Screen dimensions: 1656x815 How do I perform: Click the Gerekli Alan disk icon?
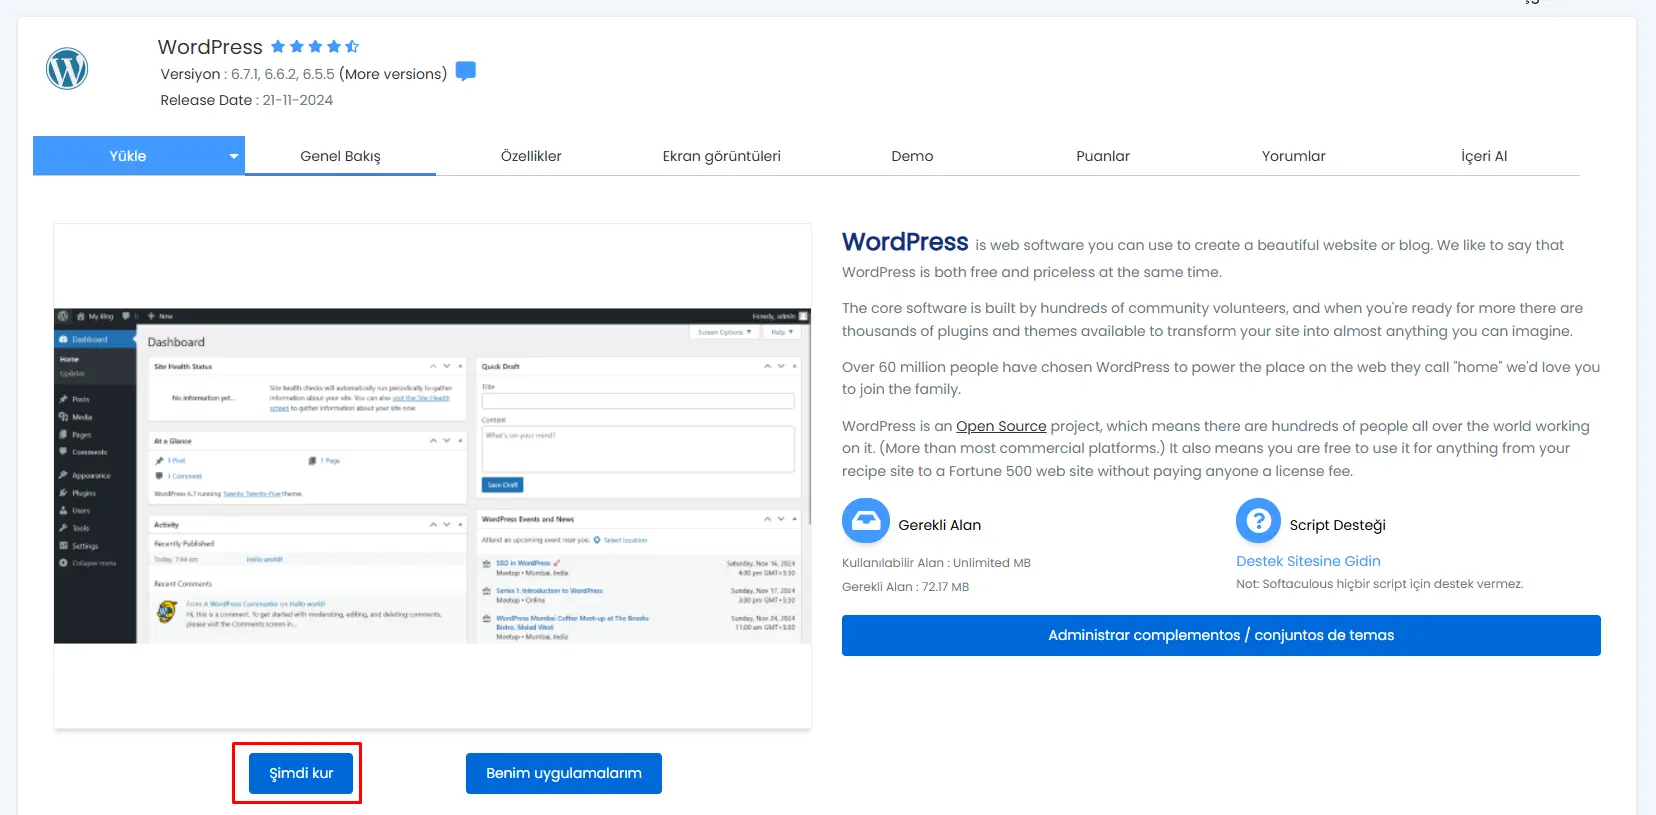pyautogui.click(x=866, y=521)
